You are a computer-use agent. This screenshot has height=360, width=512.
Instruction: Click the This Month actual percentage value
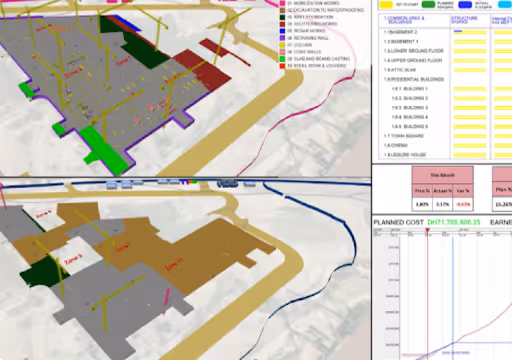point(442,204)
